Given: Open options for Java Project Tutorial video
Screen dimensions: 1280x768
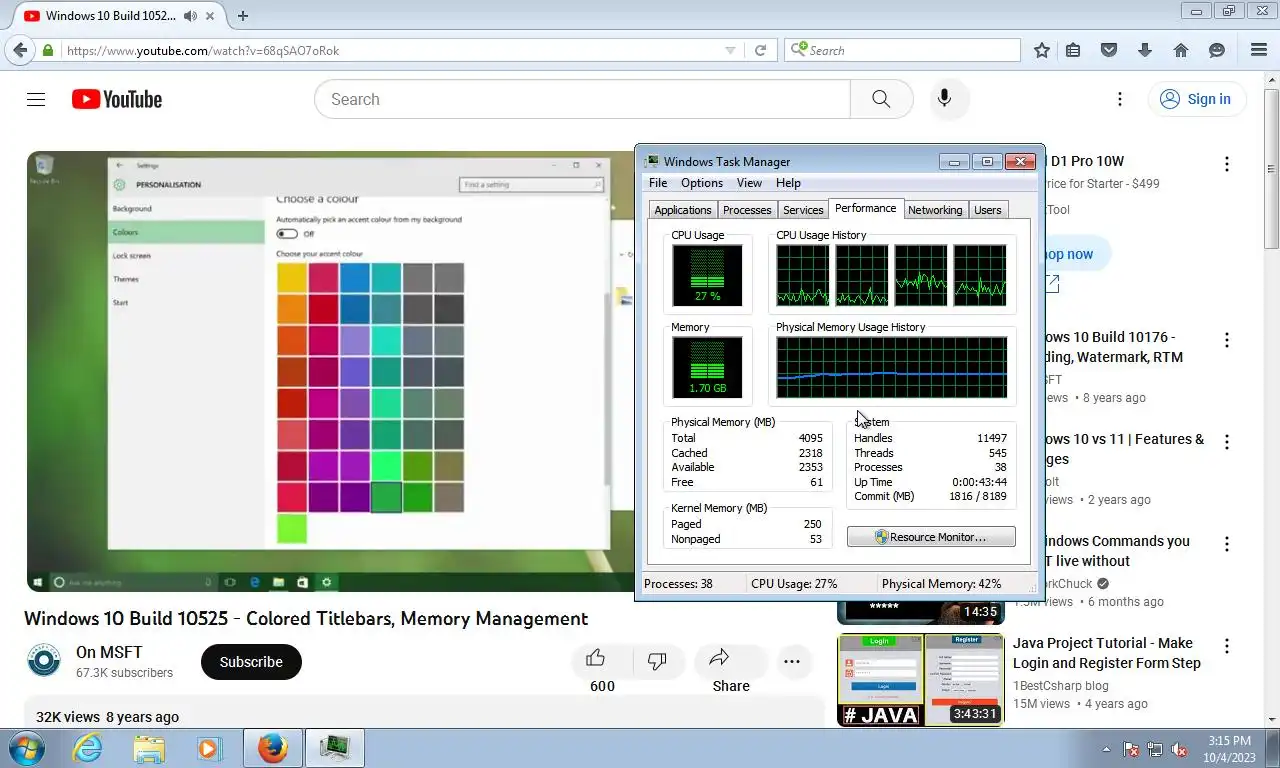Looking at the screenshot, I should point(1227,646).
